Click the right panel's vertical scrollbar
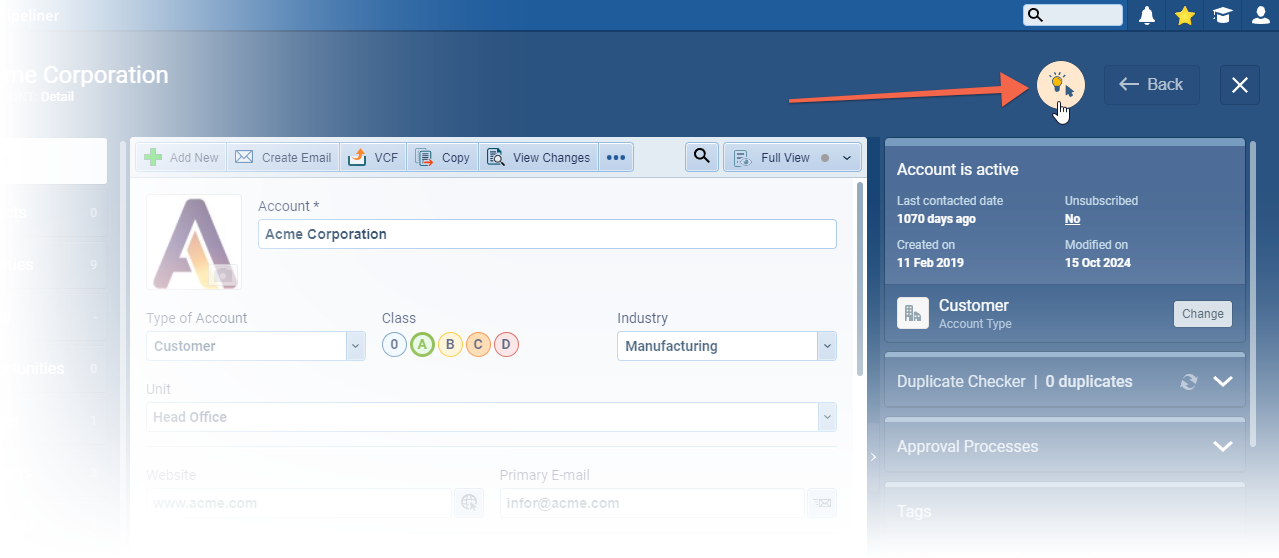 click(x=1254, y=295)
